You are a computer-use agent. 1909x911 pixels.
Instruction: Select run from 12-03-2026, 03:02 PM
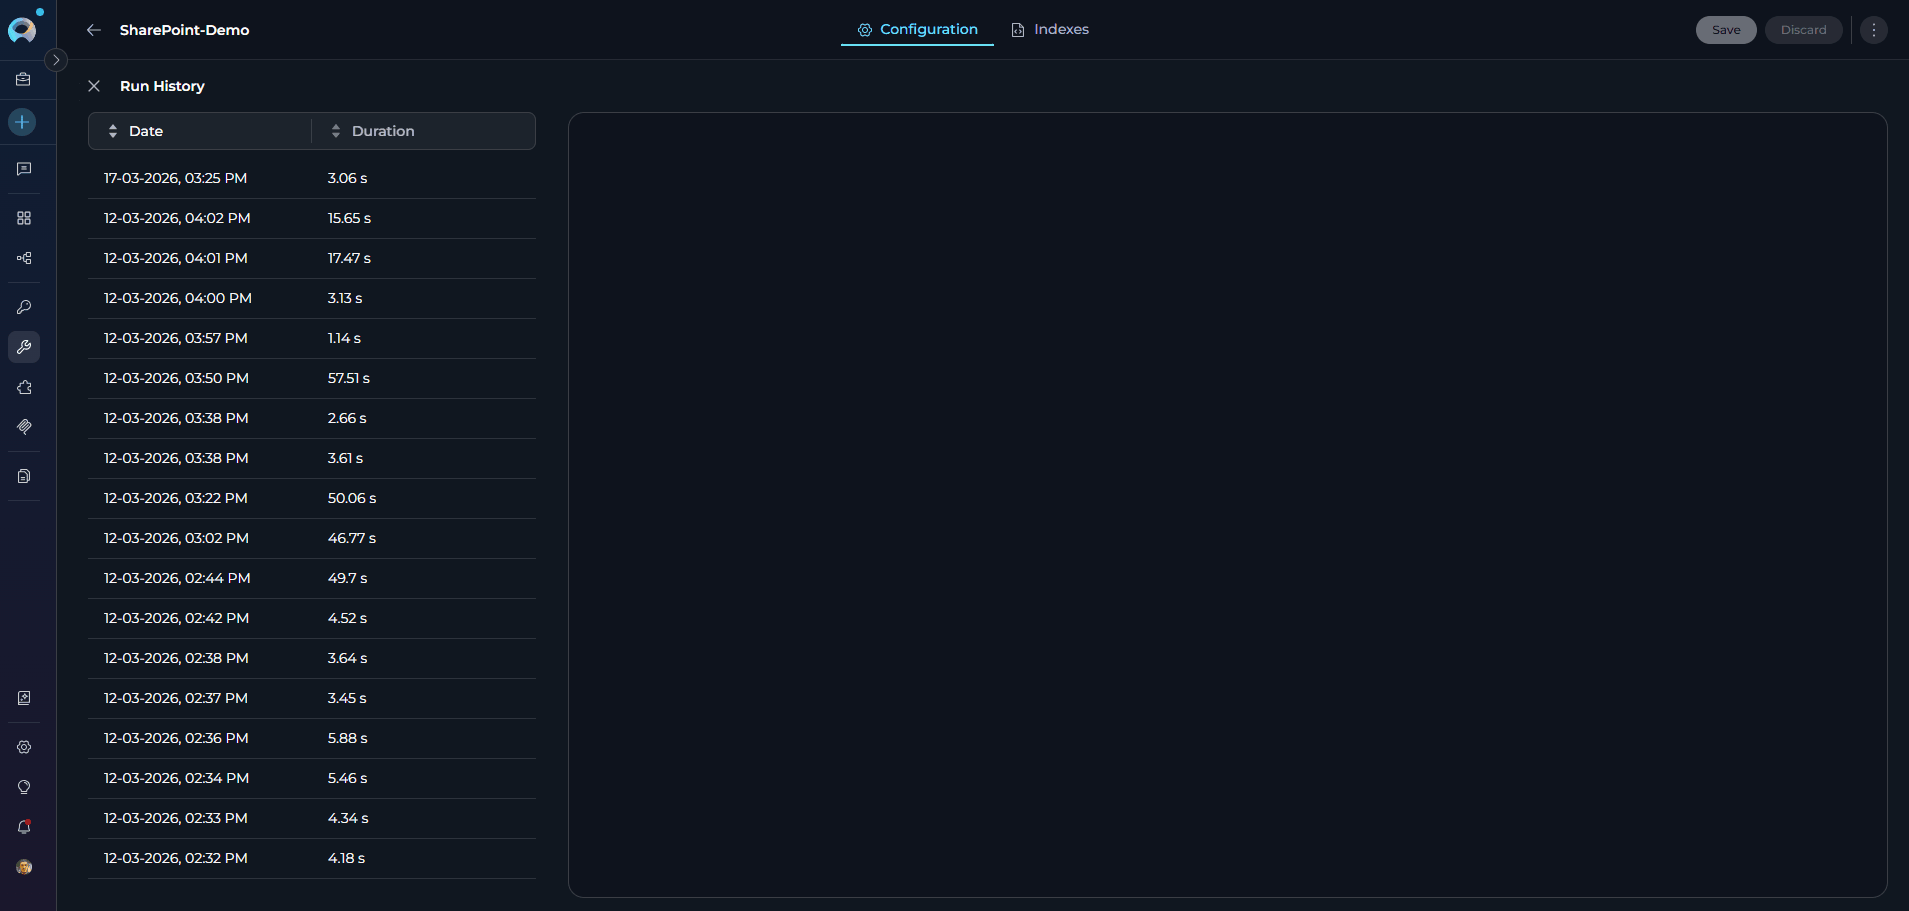(x=312, y=538)
